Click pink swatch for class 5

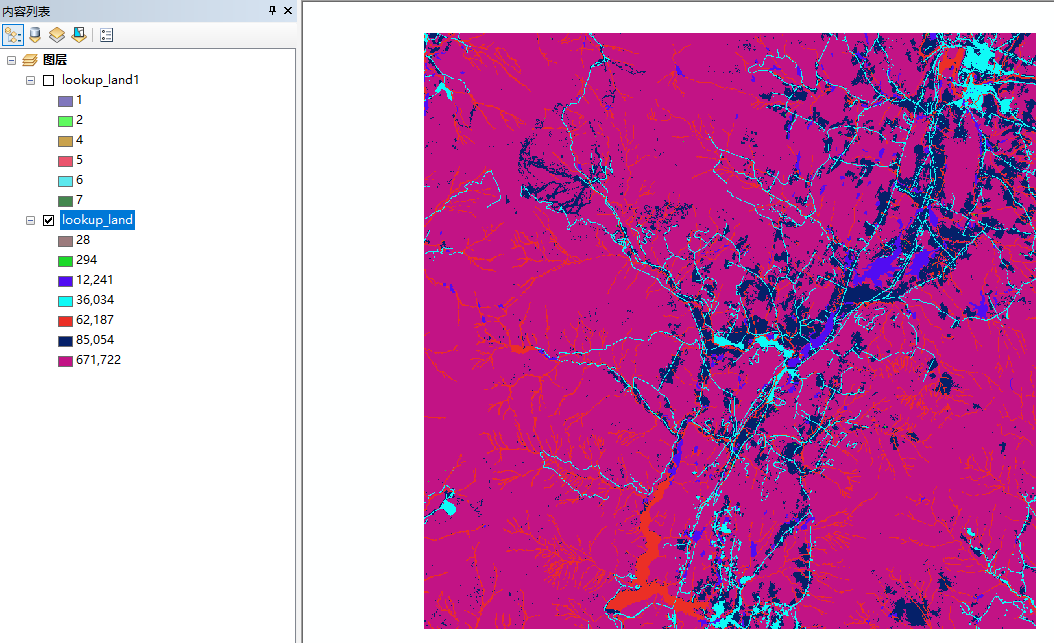tap(65, 161)
